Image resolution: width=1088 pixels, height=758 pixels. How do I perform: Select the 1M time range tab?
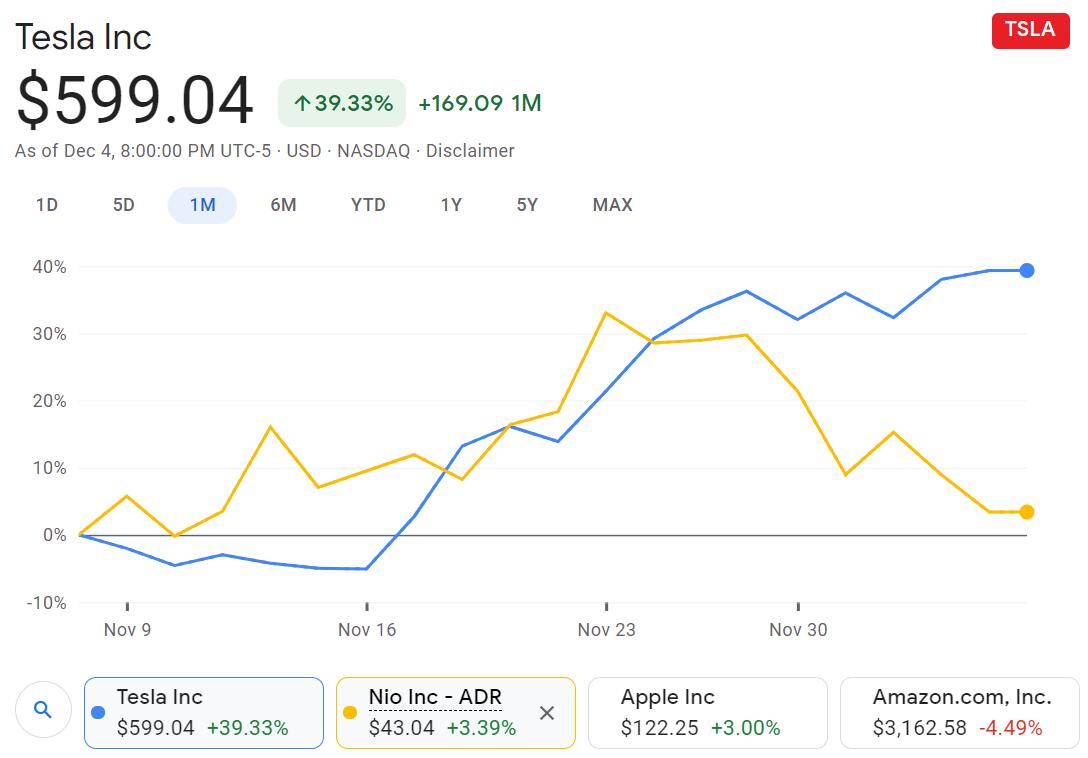(x=202, y=205)
